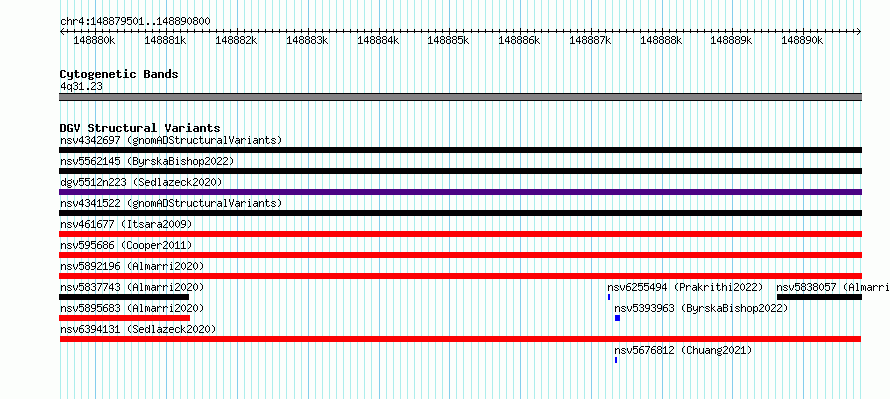
Task: Click the chr4:148879501..148890800 region label
Action: coord(135,21)
